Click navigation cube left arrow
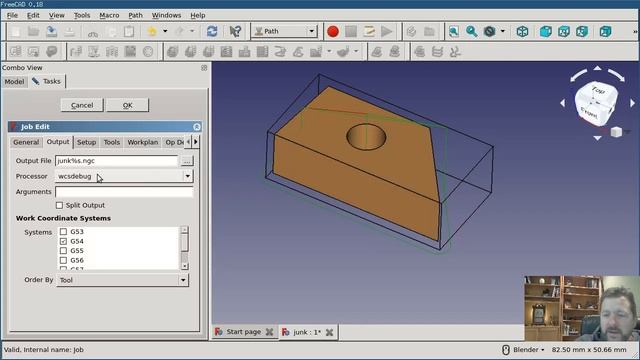 [562, 103]
